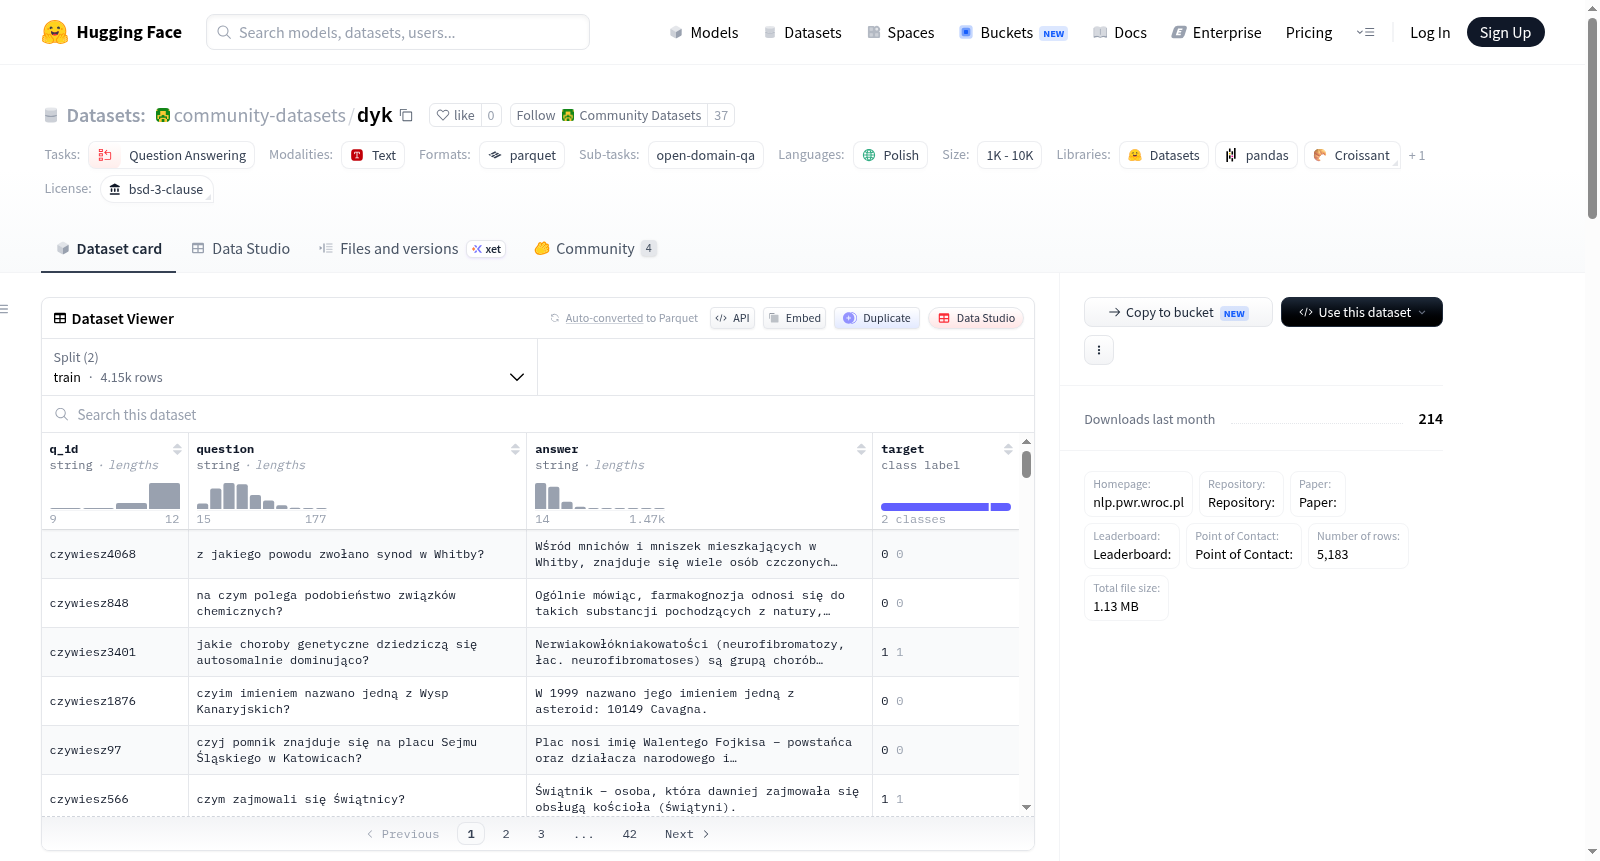The image size is (1600, 861).
Task: Copy the dataset name with the copy icon
Action: coord(406,115)
